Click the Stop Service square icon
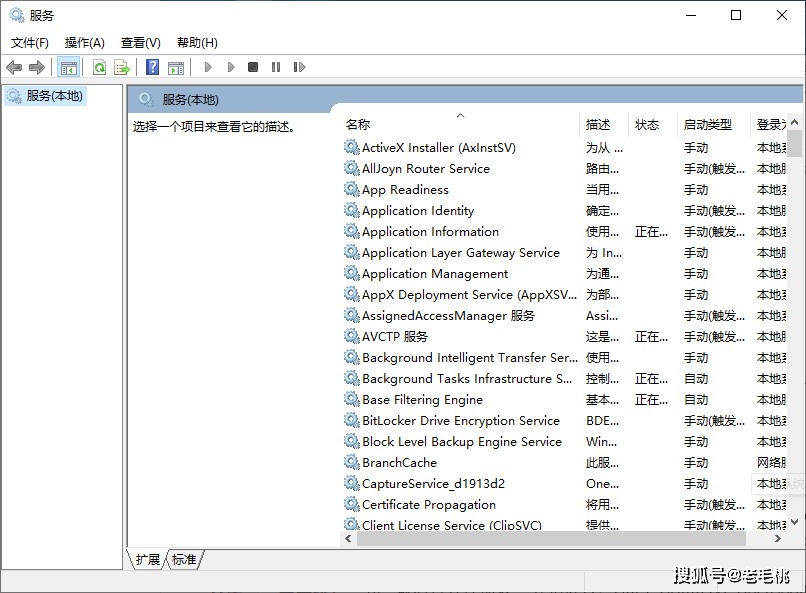 [x=252, y=67]
